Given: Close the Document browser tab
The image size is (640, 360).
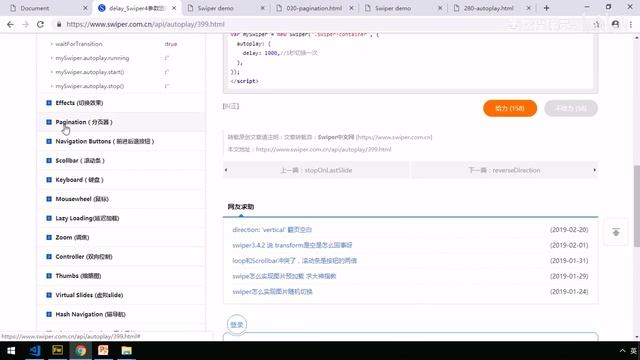Looking at the screenshot, I should [85, 8].
